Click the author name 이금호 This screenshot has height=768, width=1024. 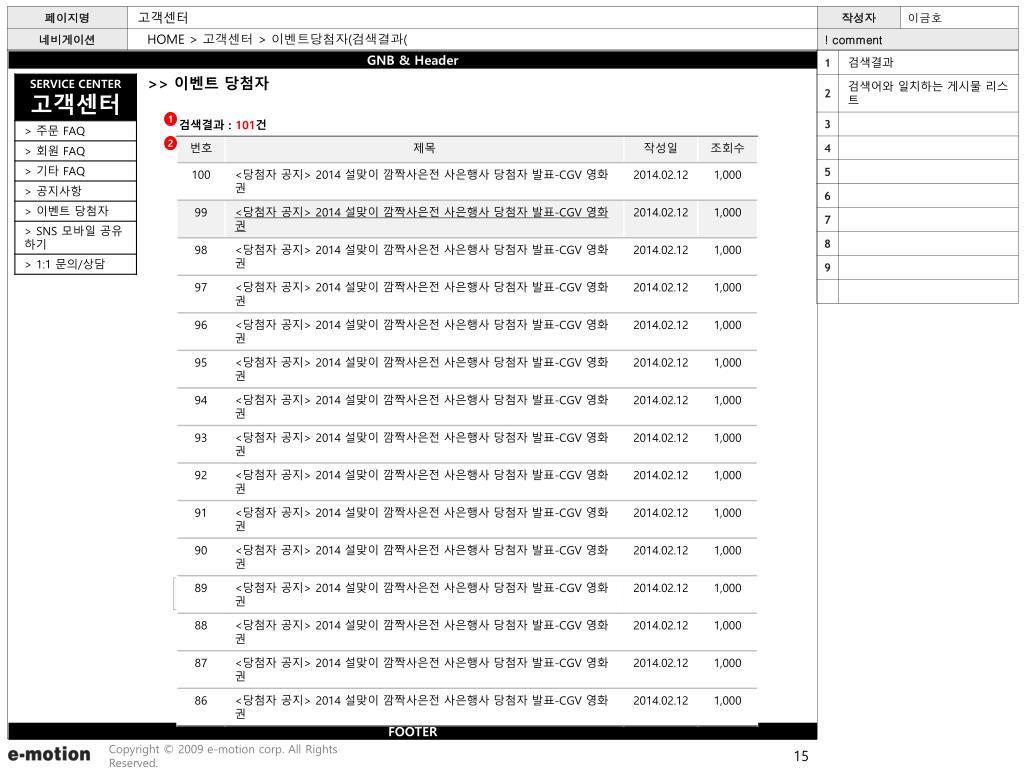click(925, 18)
